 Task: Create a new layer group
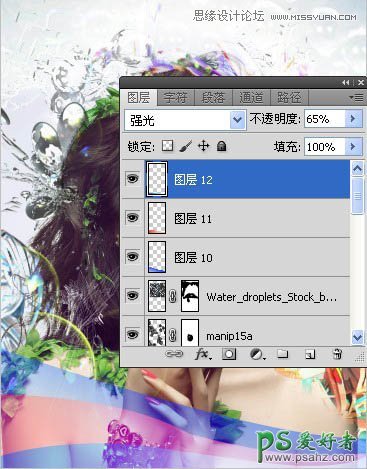[283, 354]
